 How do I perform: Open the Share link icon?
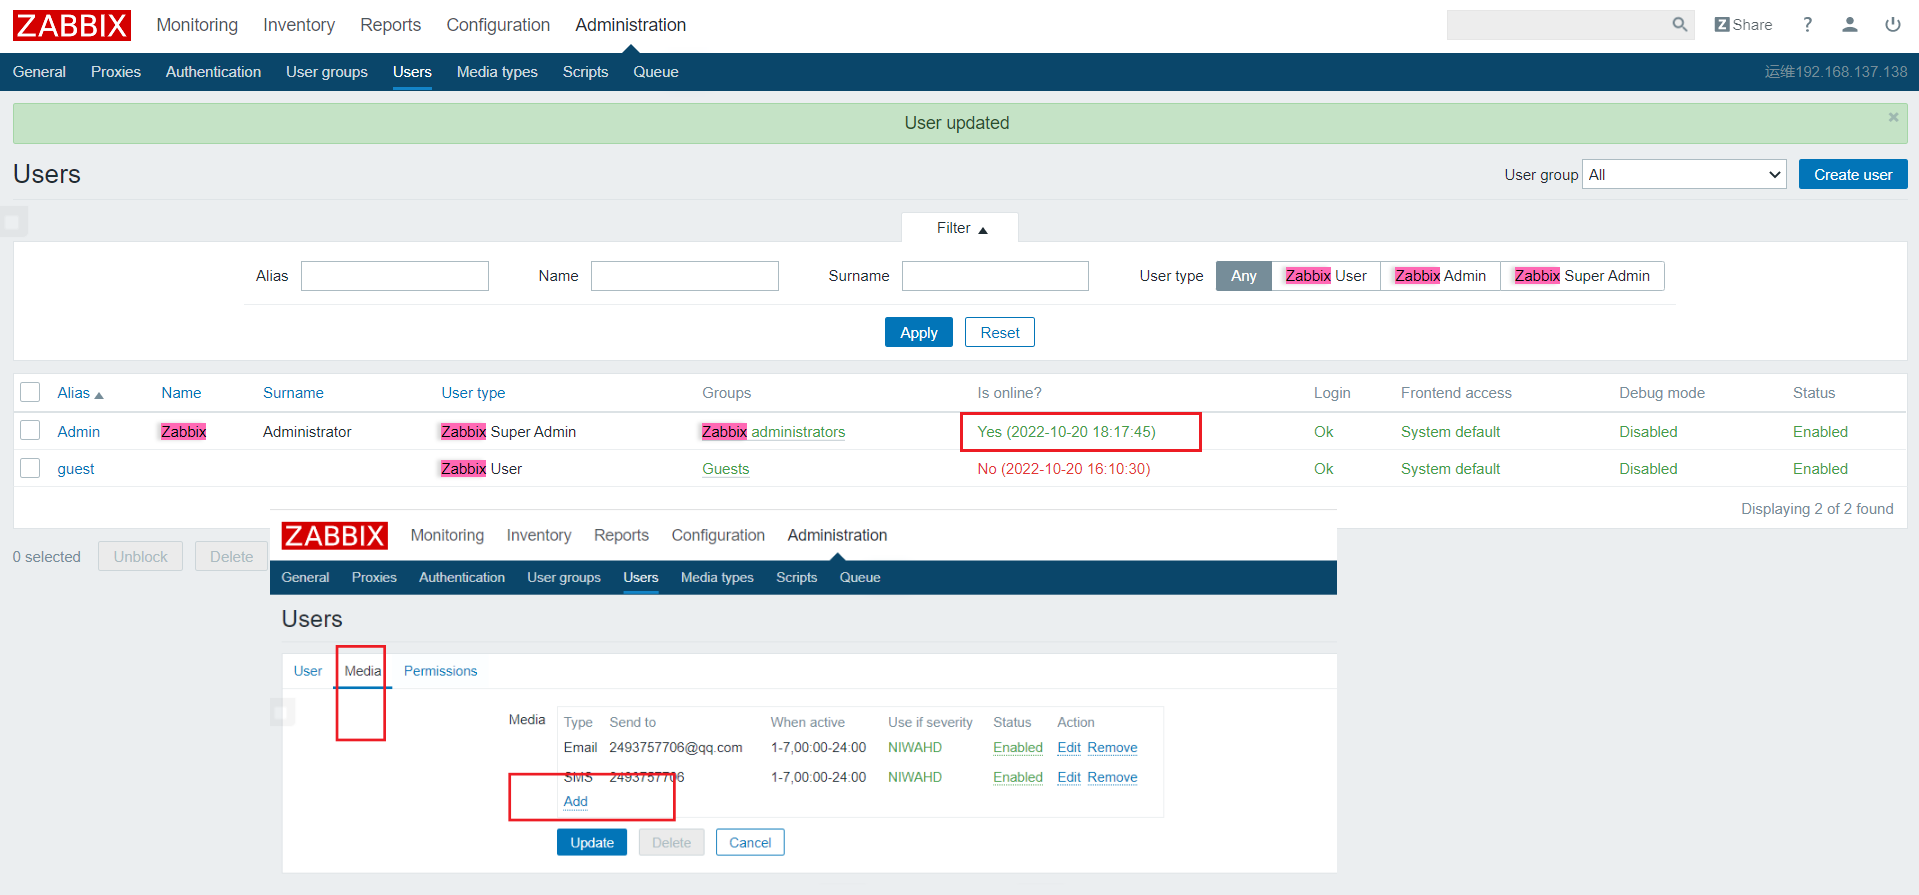[x=1743, y=25]
